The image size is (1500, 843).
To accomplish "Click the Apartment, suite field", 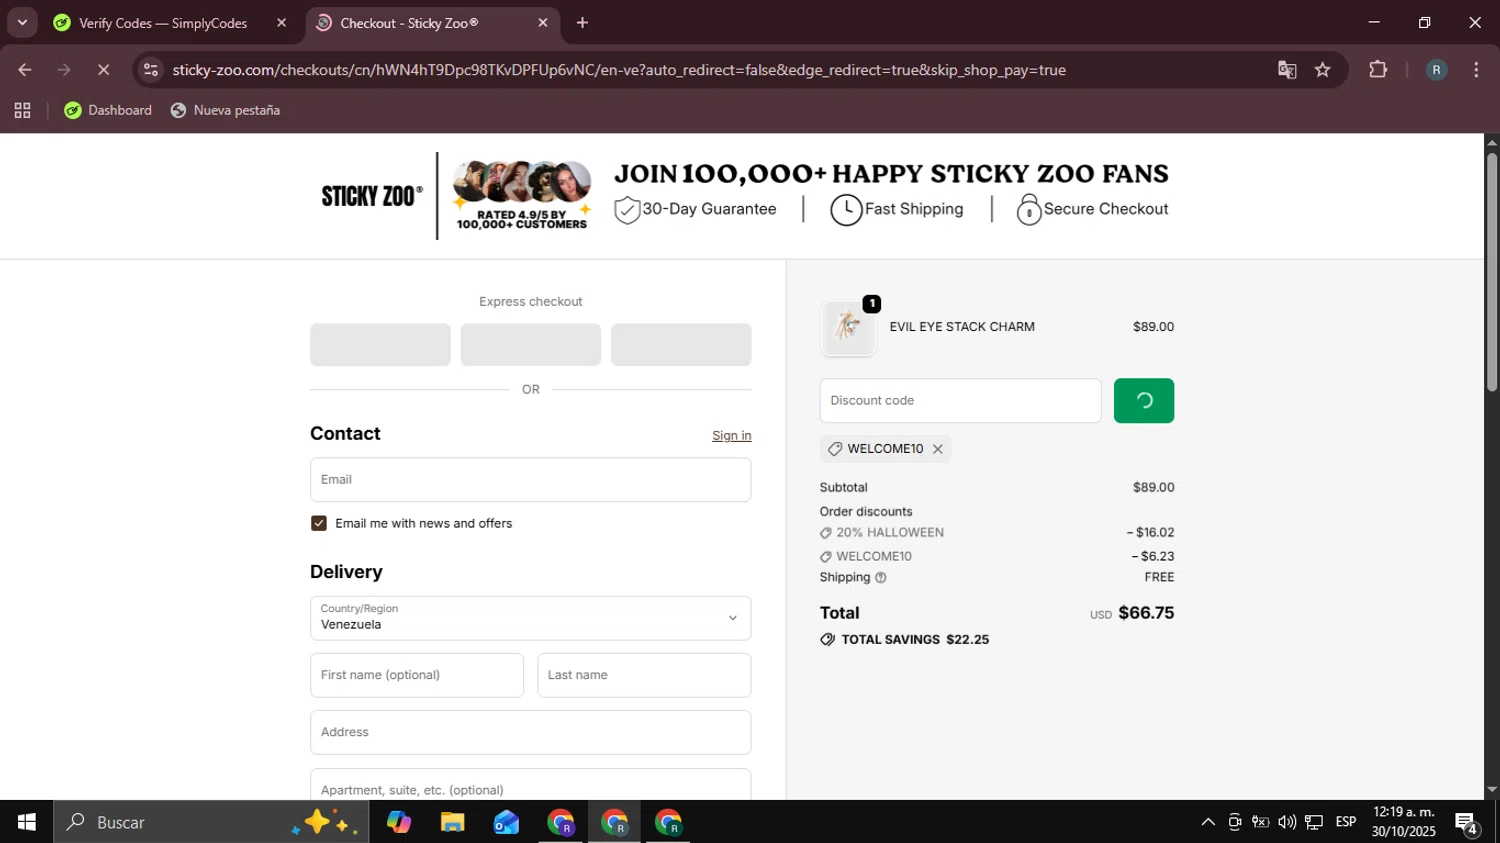I will (530, 785).
